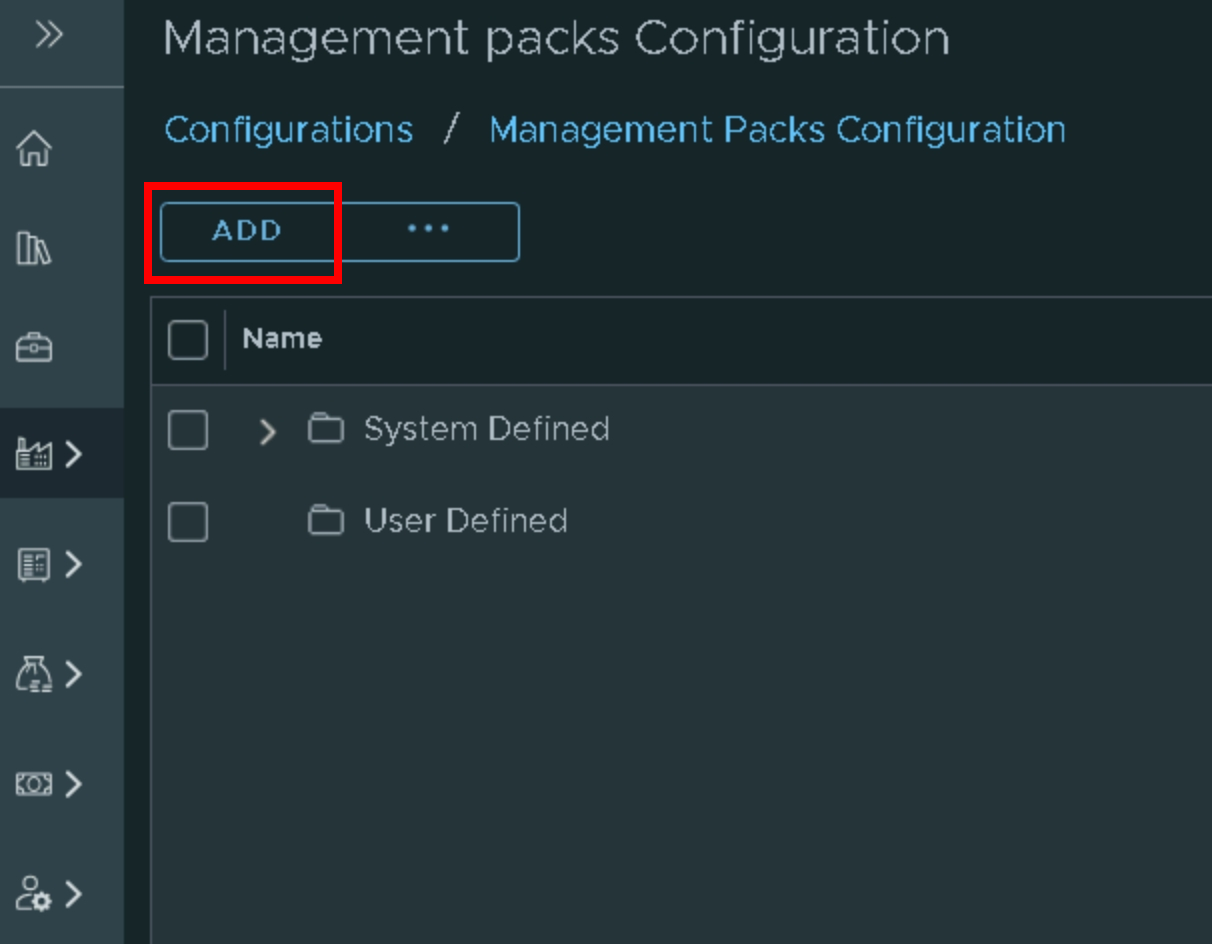Toggle the select-all checkbox beside Name
The image size is (1212, 944).
[x=188, y=340]
